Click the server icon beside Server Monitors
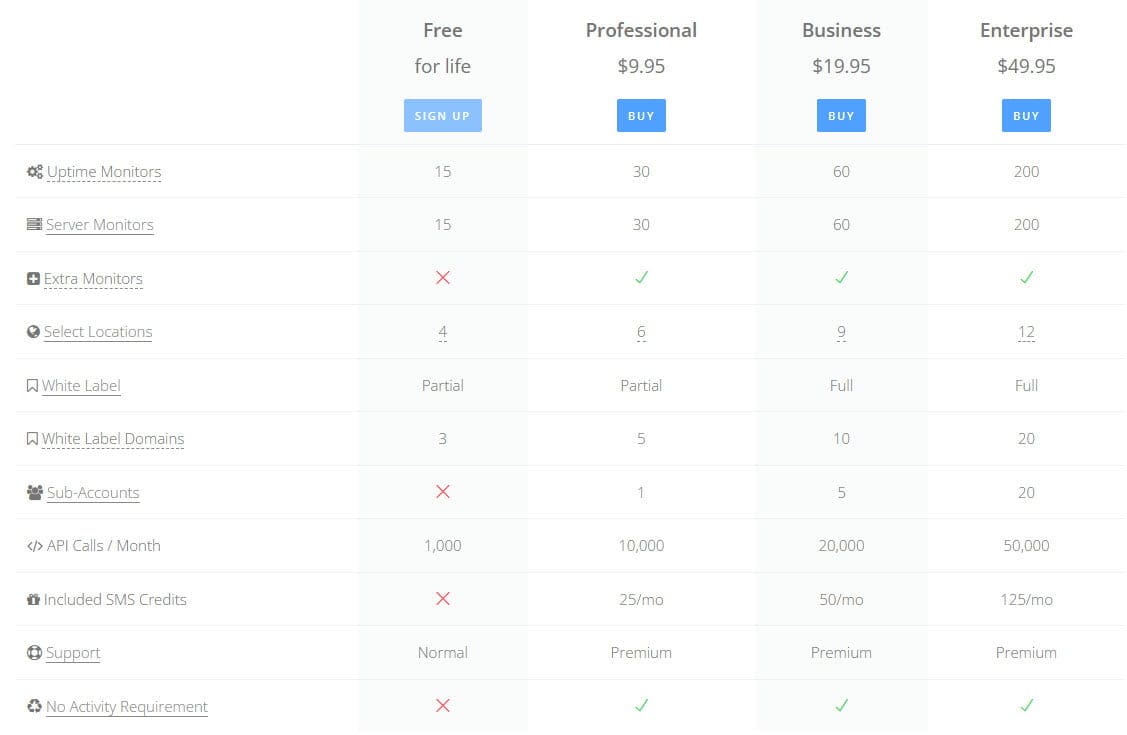This screenshot has height=735, width=1127. click(x=32, y=224)
